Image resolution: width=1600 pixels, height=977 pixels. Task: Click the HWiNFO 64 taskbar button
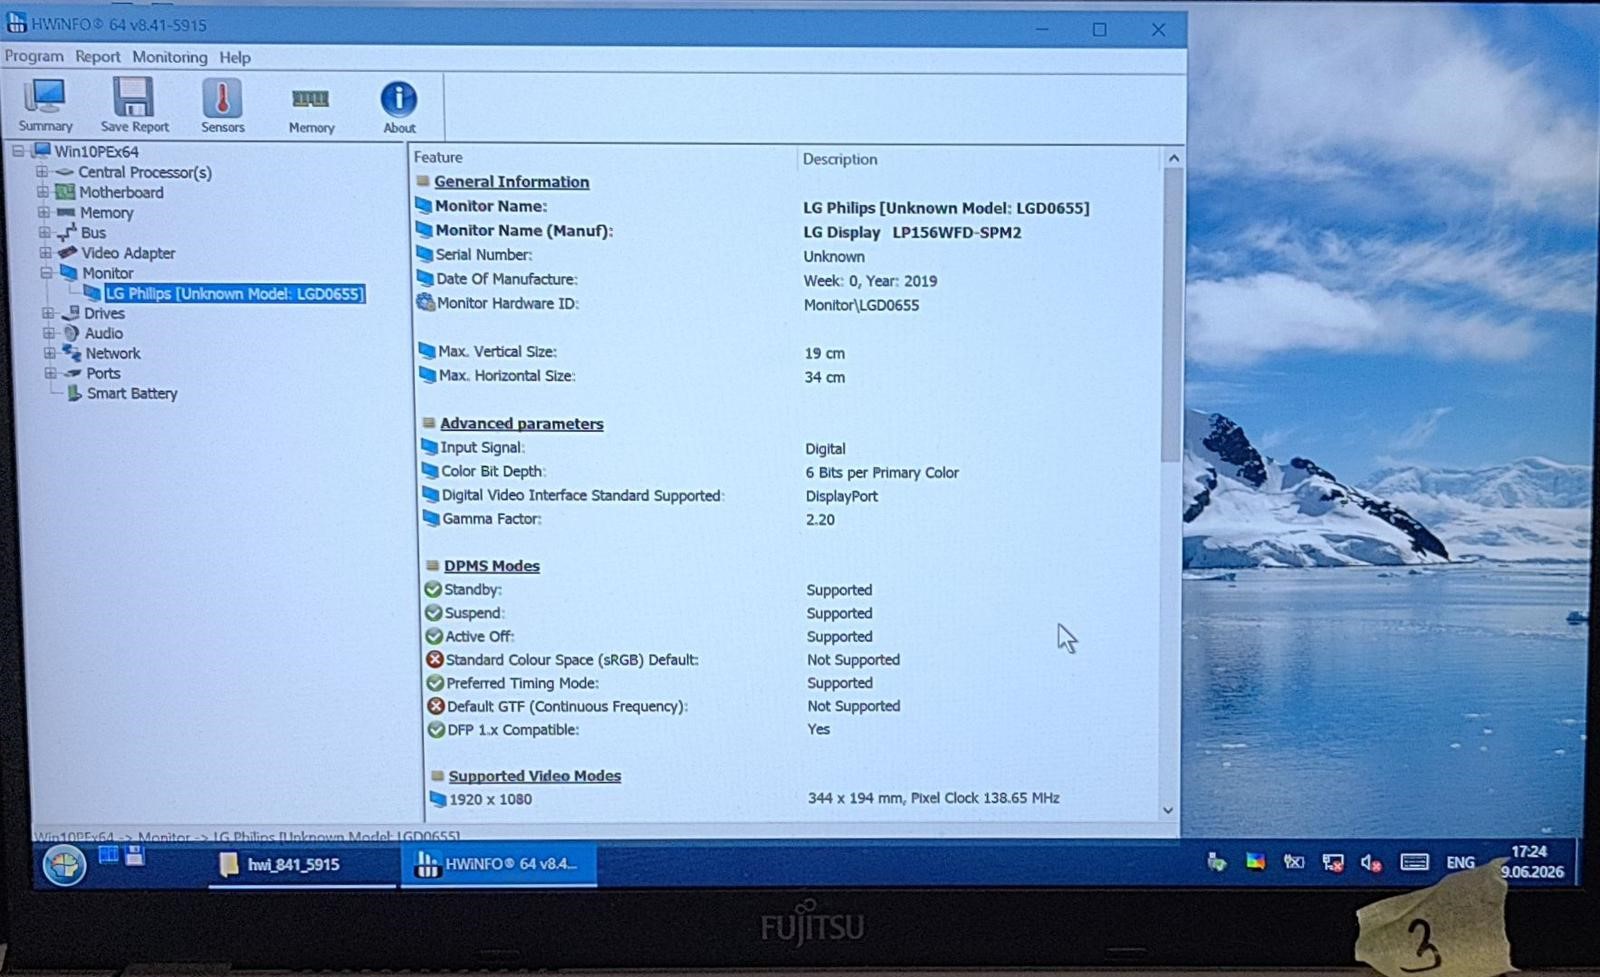(x=499, y=864)
